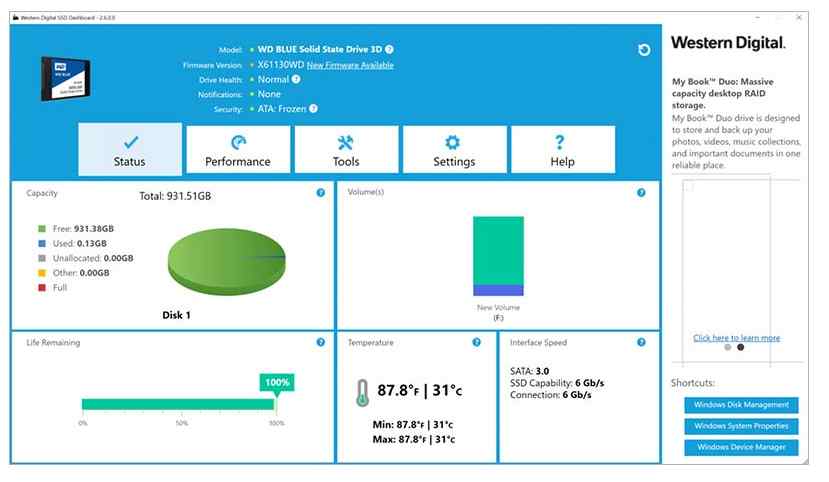Open Windows System Properties shortcut

click(741, 426)
